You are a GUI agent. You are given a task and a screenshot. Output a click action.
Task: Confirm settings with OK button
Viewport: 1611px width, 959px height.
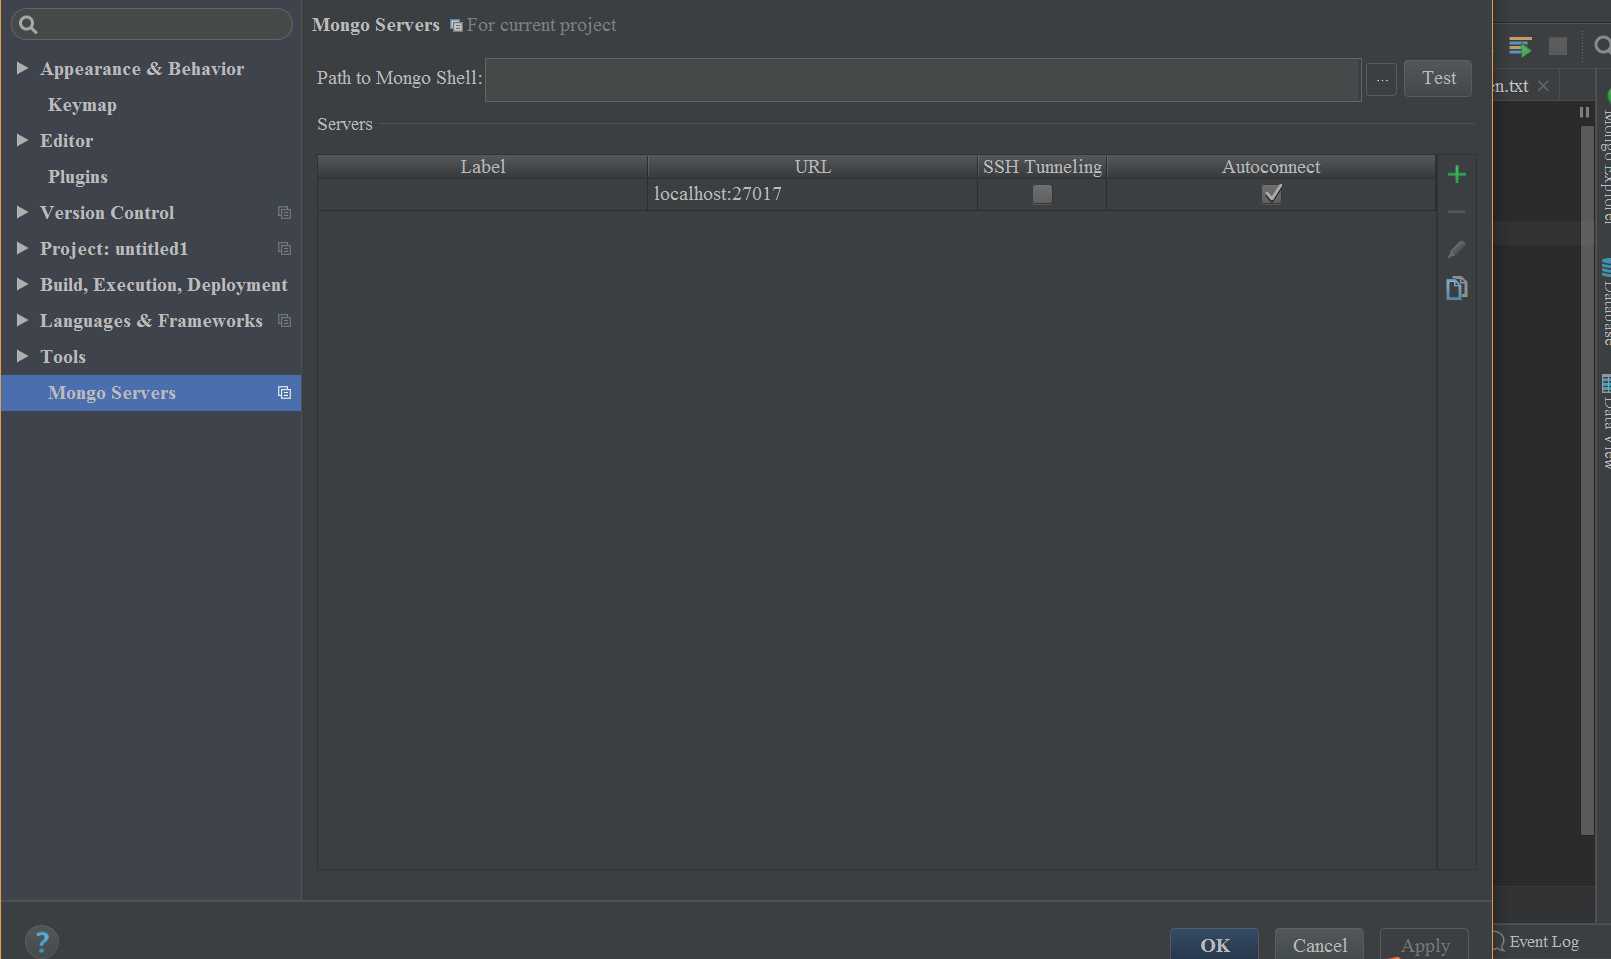[x=1215, y=945]
